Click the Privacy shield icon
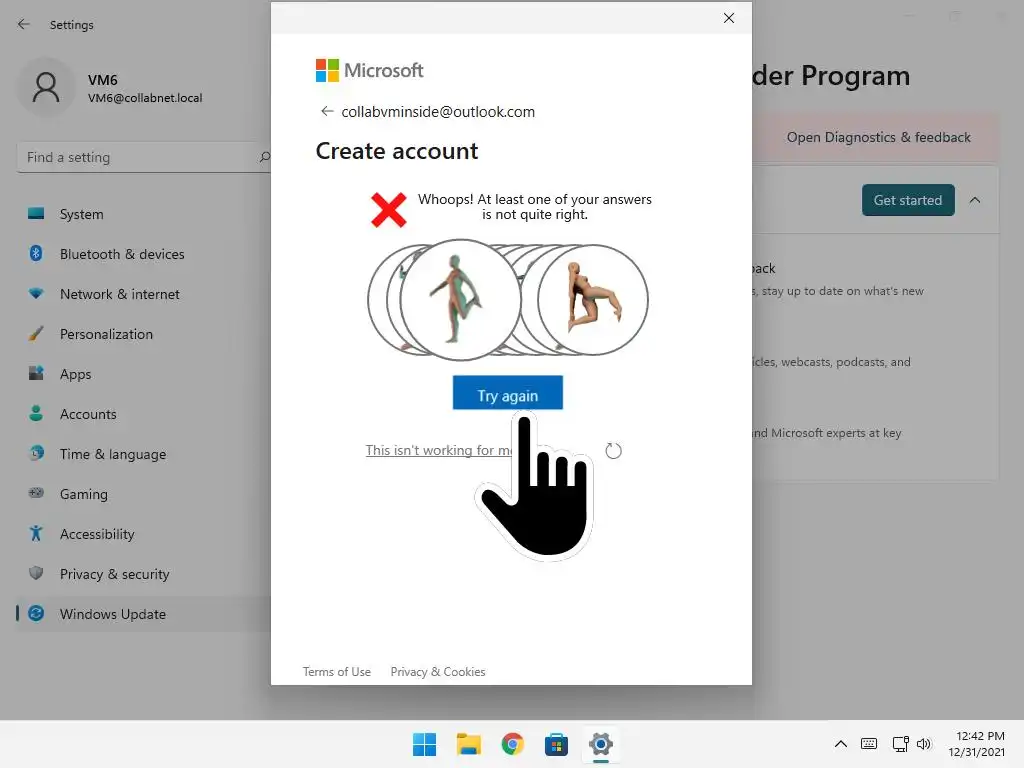 [x=36, y=573]
